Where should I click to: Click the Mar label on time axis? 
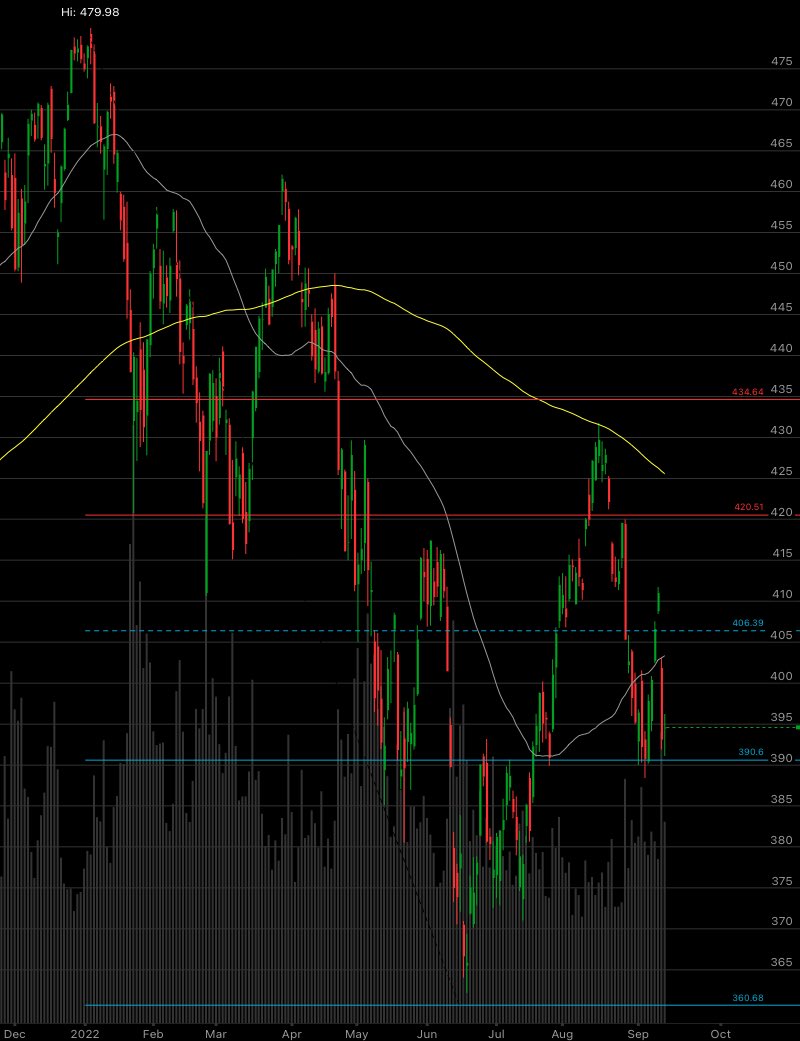click(216, 1034)
